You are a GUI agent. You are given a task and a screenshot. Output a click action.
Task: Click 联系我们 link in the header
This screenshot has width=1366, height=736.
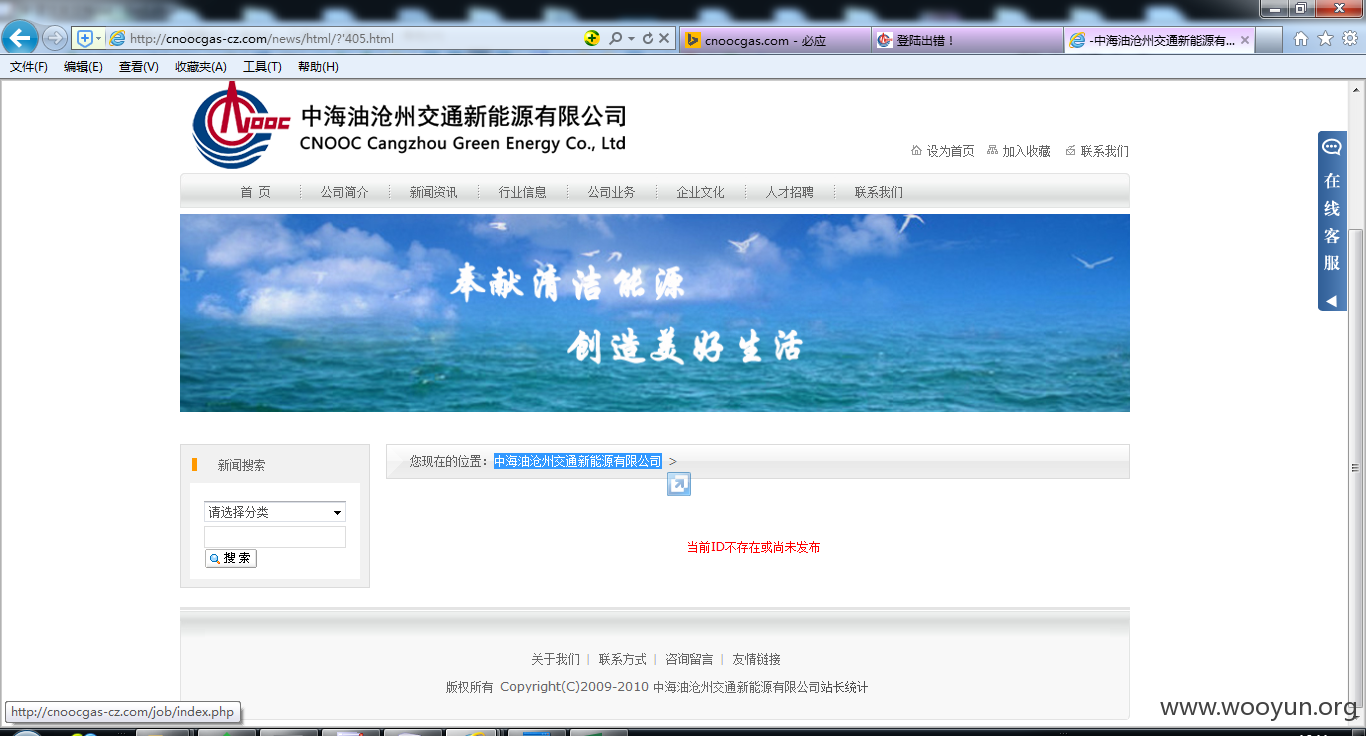click(1104, 151)
